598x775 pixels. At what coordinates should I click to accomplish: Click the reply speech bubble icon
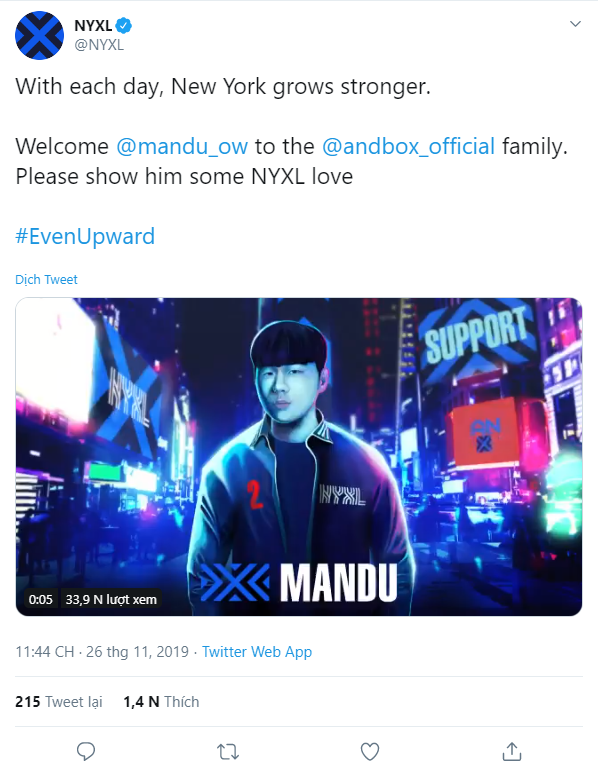[85, 751]
